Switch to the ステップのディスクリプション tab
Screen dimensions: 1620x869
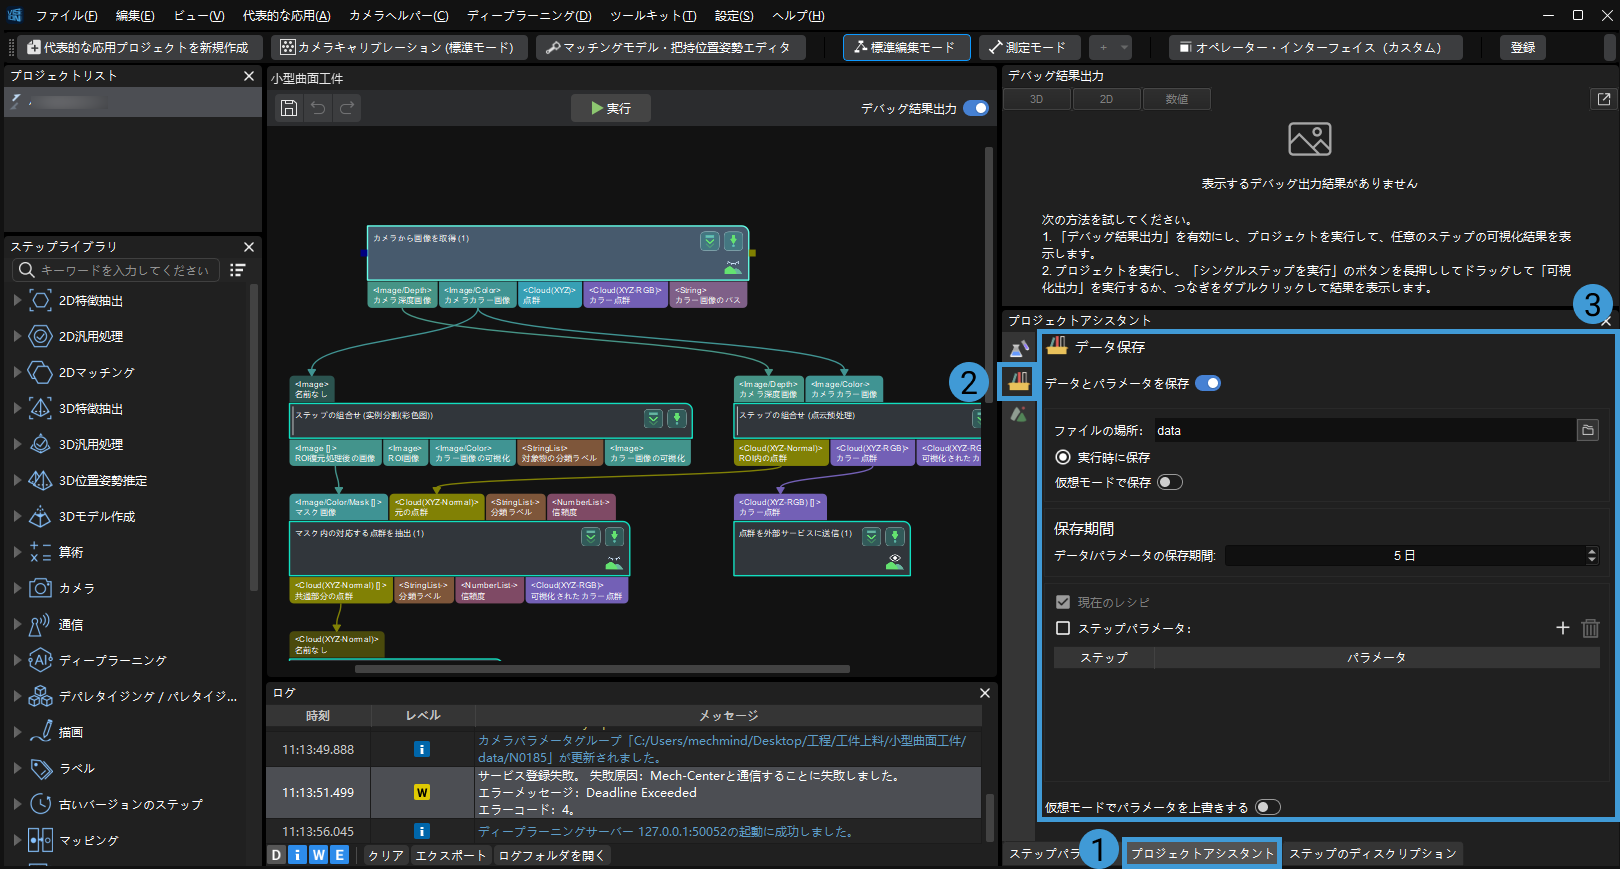[x=1372, y=853]
